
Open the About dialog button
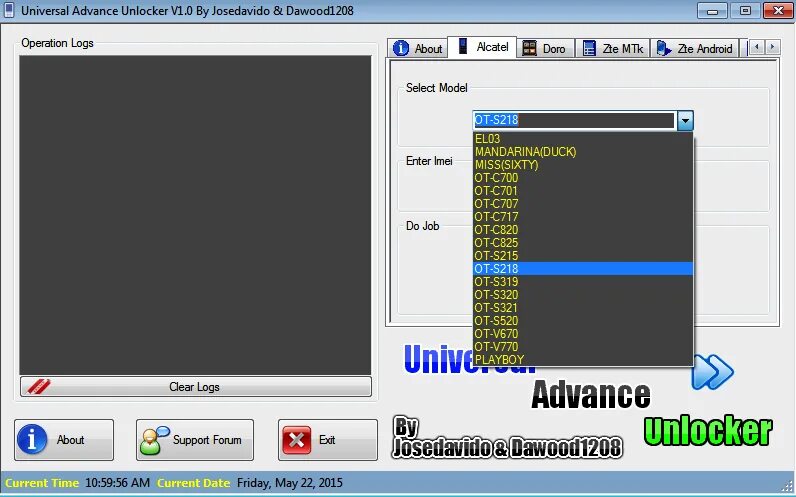(64, 440)
